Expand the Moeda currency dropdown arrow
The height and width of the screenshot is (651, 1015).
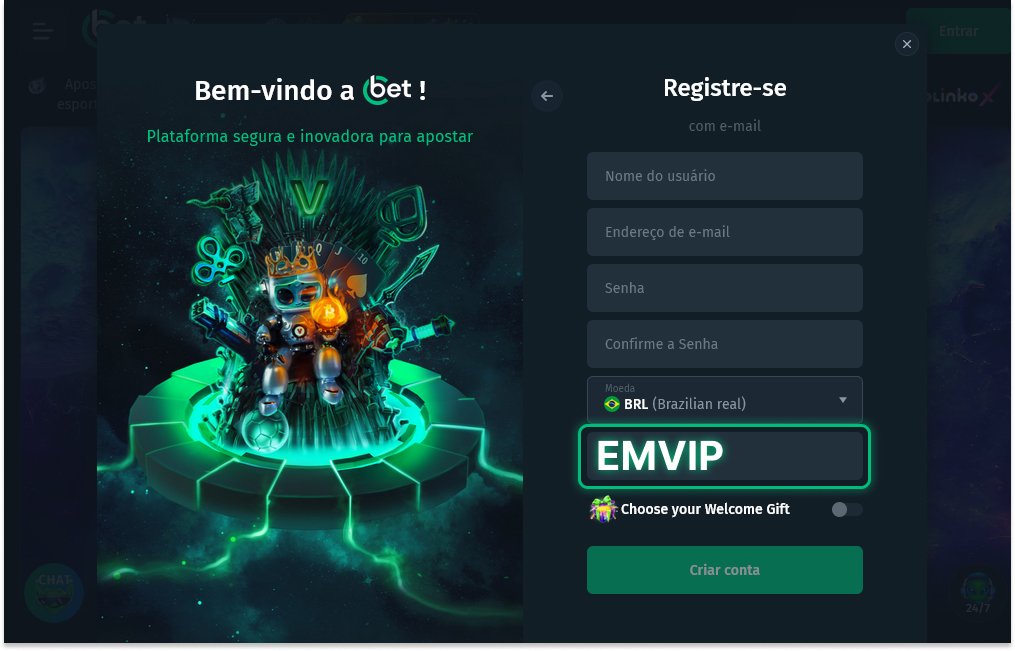point(843,400)
